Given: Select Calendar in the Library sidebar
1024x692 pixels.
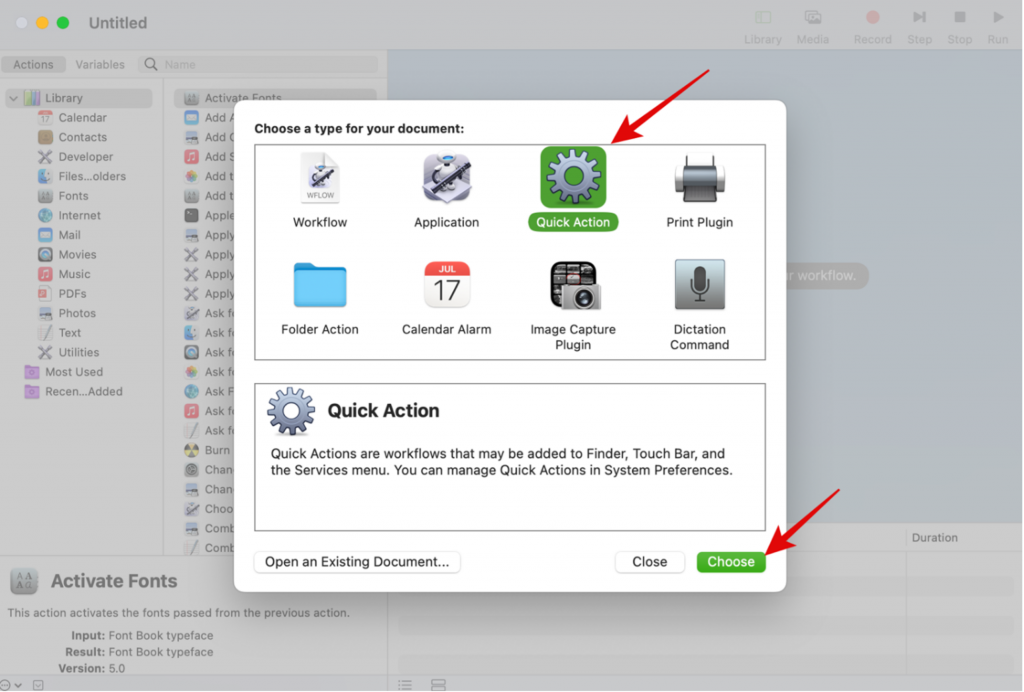Looking at the screenshot, I should pyautogui.click(x=82, y=118).
